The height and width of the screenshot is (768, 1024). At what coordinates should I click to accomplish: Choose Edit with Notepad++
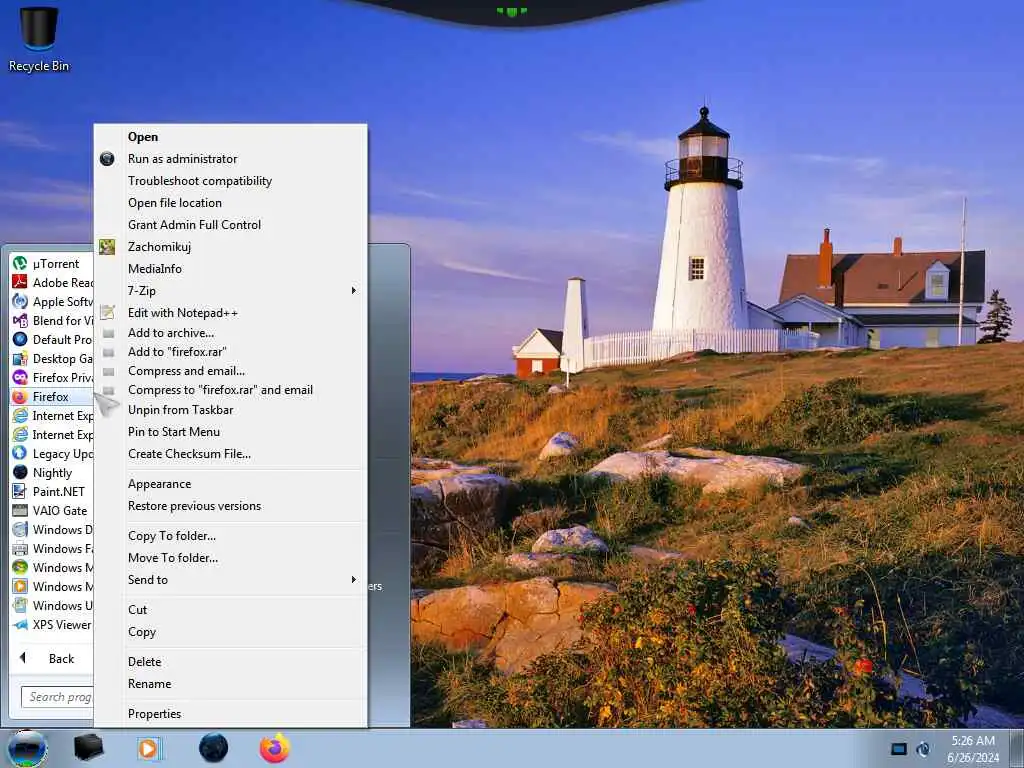click(183, 313)
